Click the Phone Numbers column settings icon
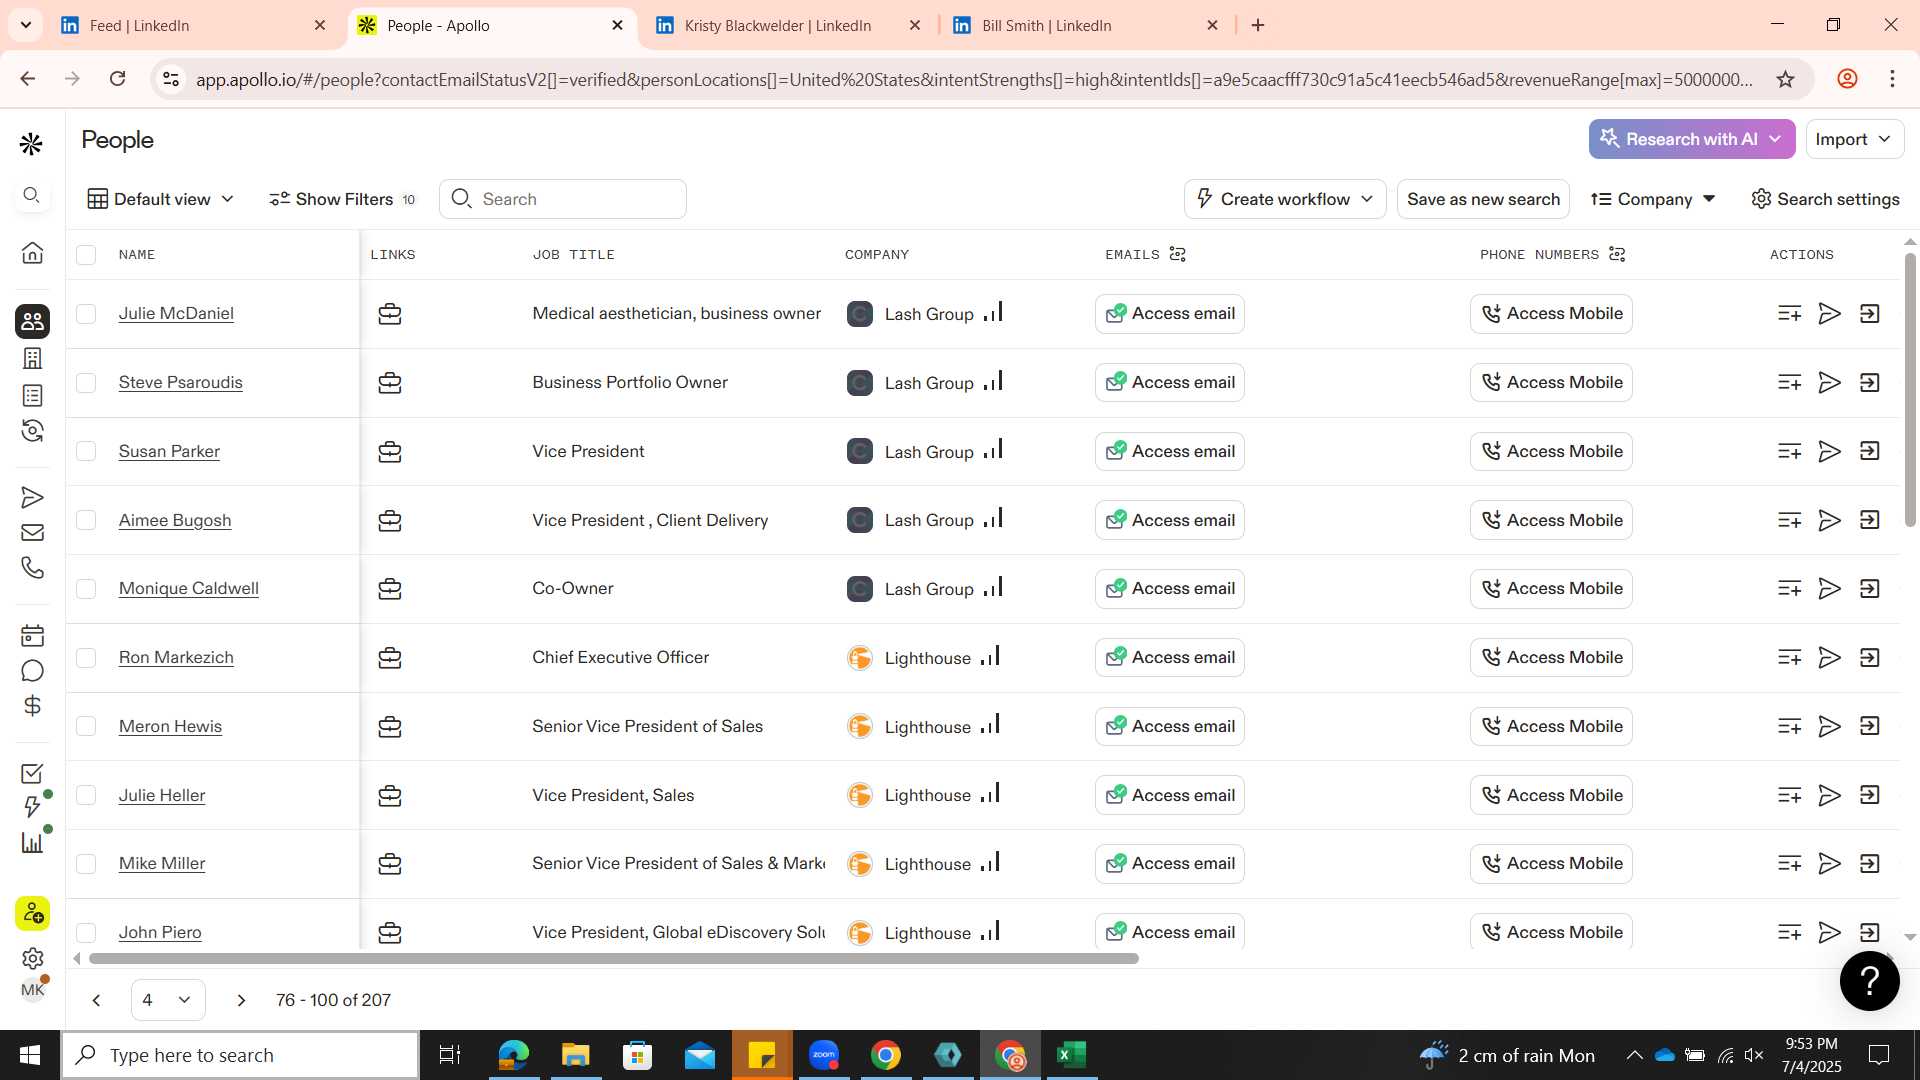Viewport: 1920px width, 1080px height. [1617, 255]
